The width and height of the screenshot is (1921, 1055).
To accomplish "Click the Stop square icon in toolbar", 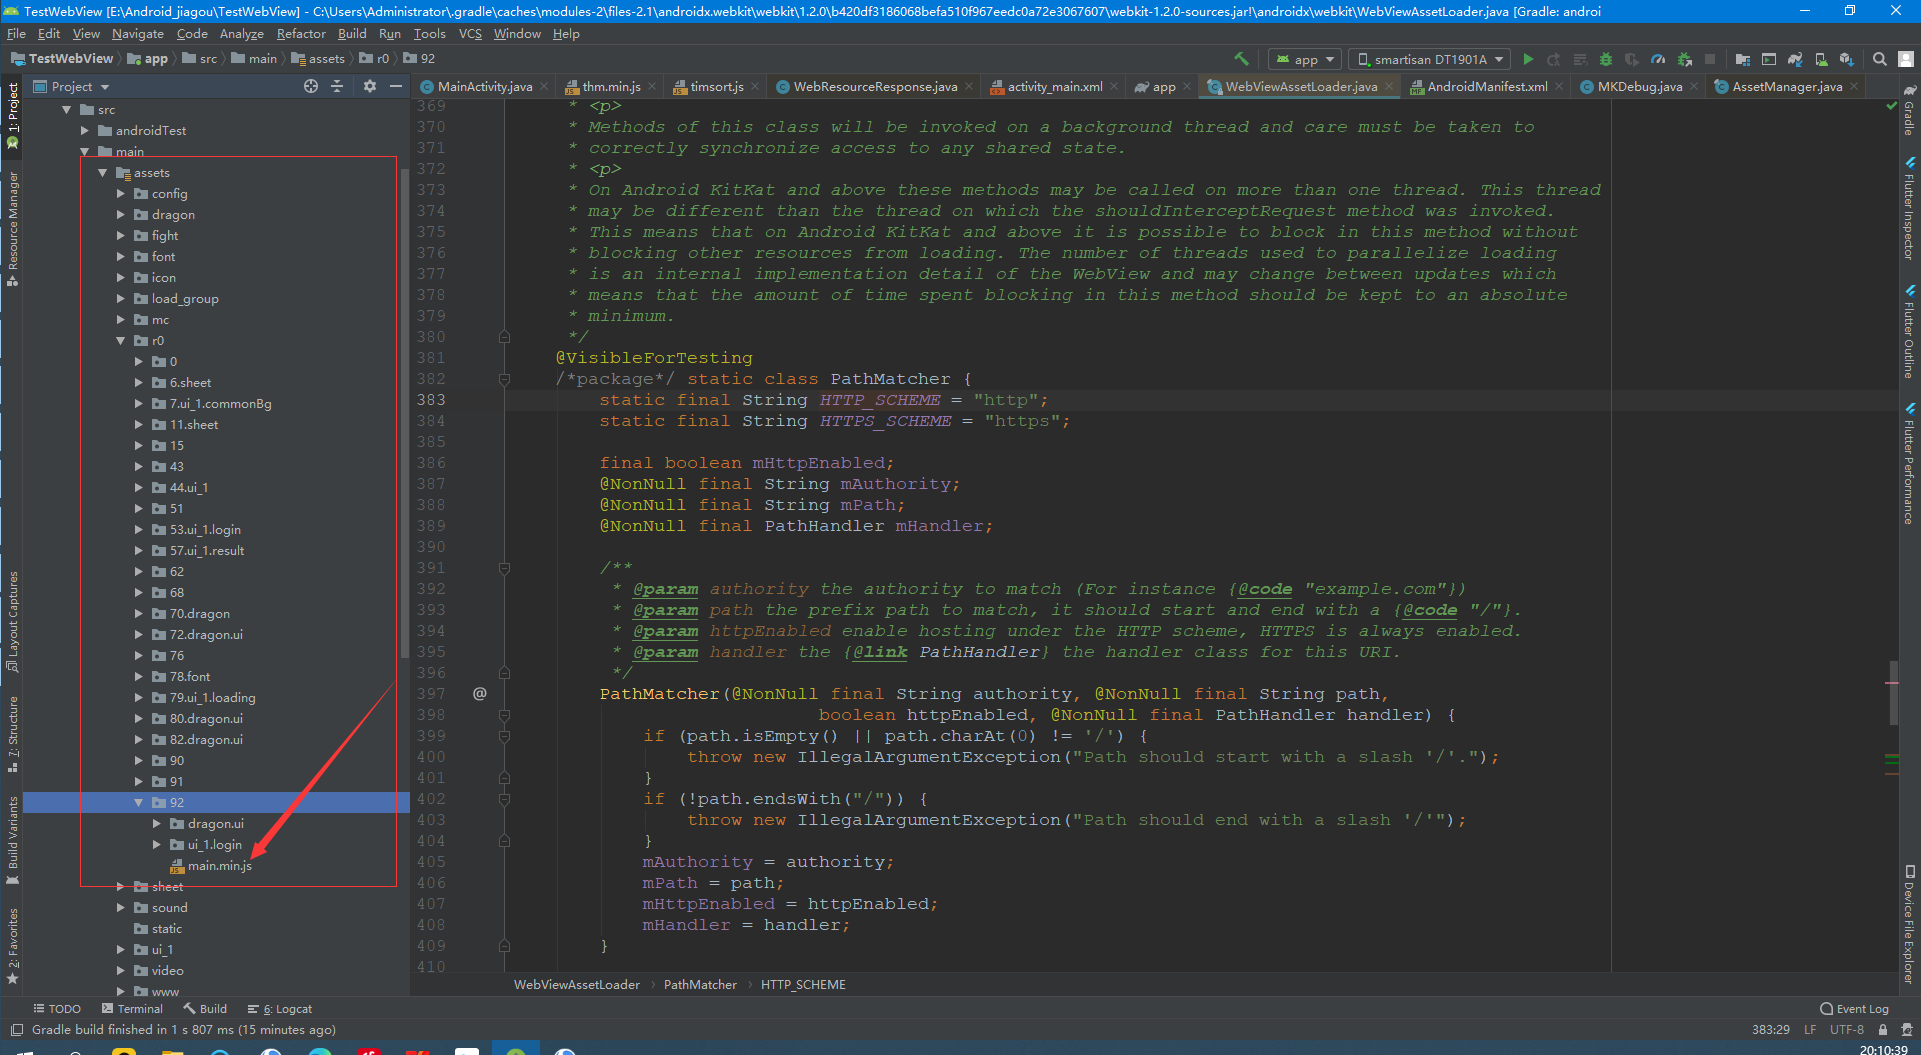I will (1710, 59).
